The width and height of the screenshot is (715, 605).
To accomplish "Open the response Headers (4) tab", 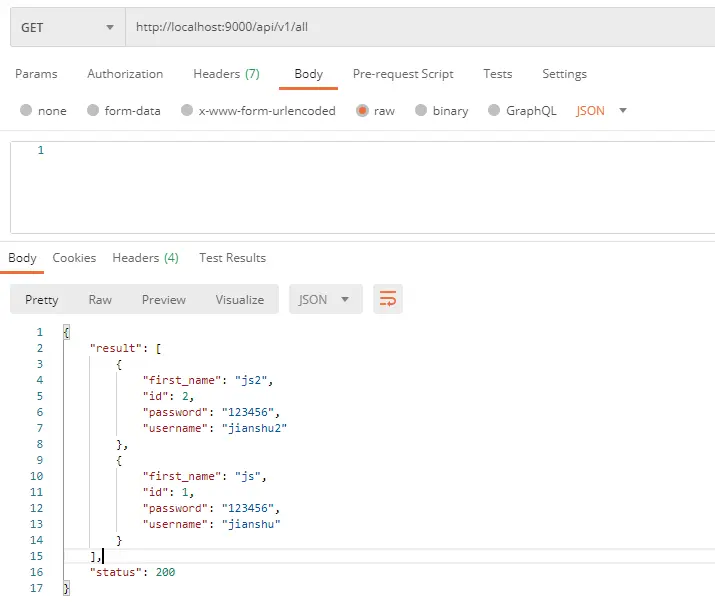I will (x=145, y=258).
